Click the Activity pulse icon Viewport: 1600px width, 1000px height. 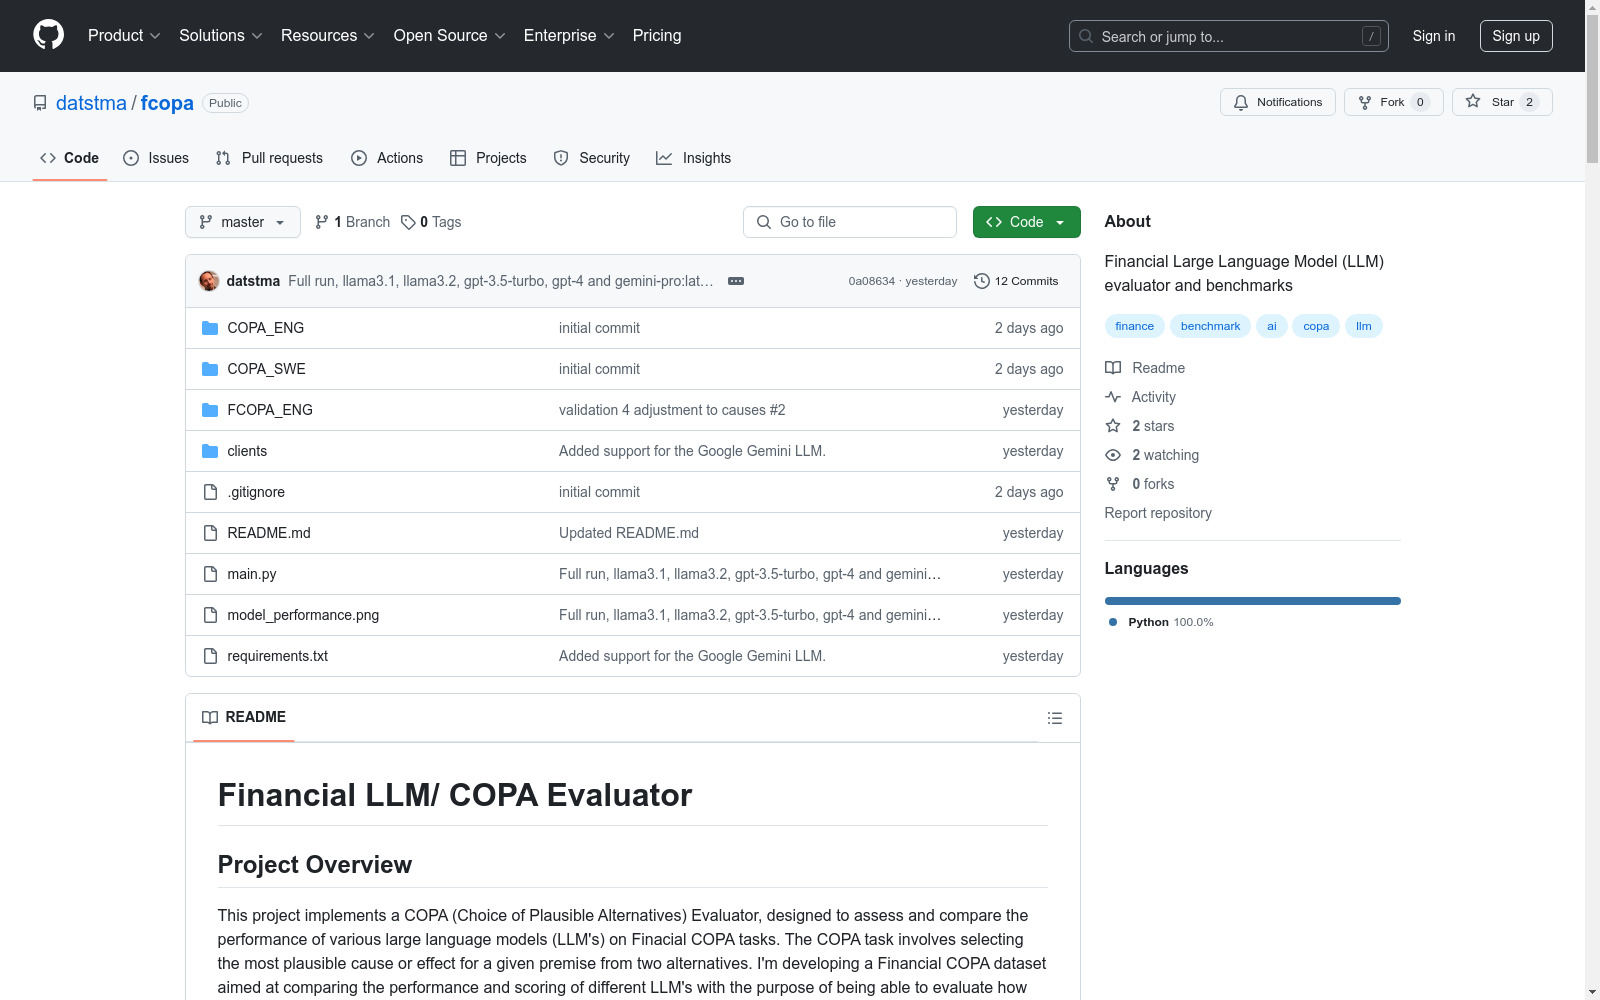click(1113, 397)
